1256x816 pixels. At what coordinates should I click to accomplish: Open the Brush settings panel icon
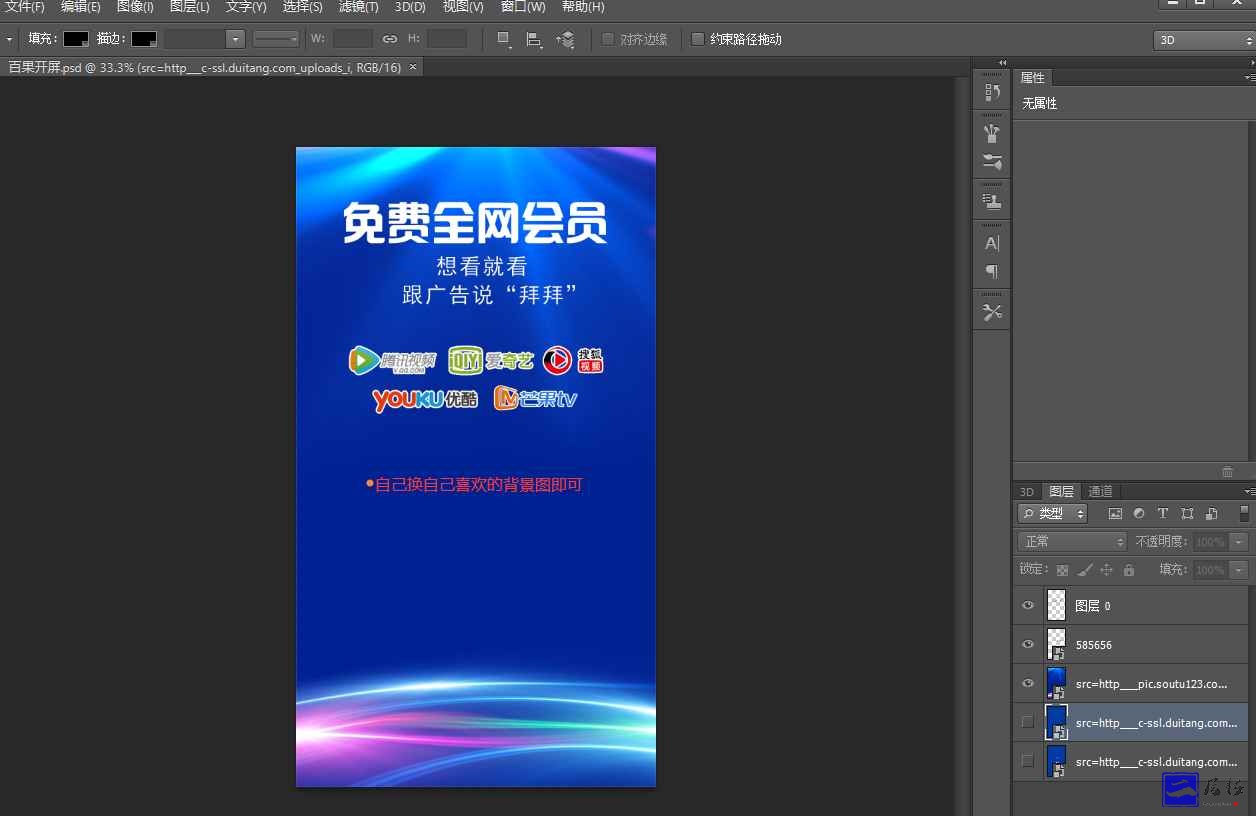tap(992, 162)
